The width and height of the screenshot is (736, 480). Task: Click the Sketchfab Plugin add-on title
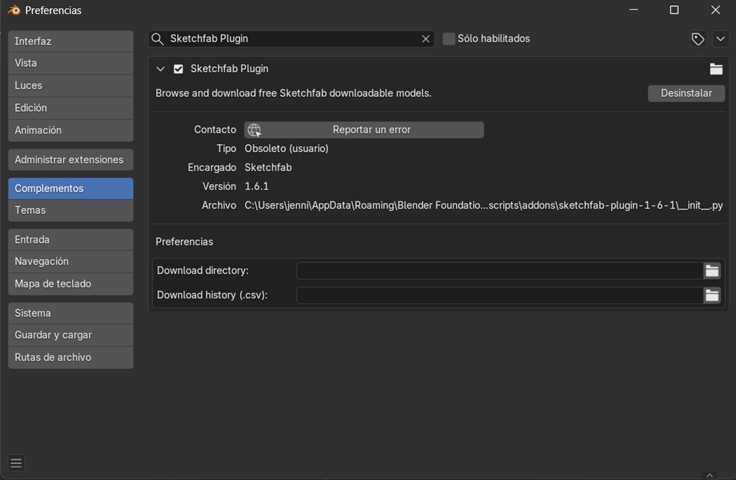click(229, 69)
